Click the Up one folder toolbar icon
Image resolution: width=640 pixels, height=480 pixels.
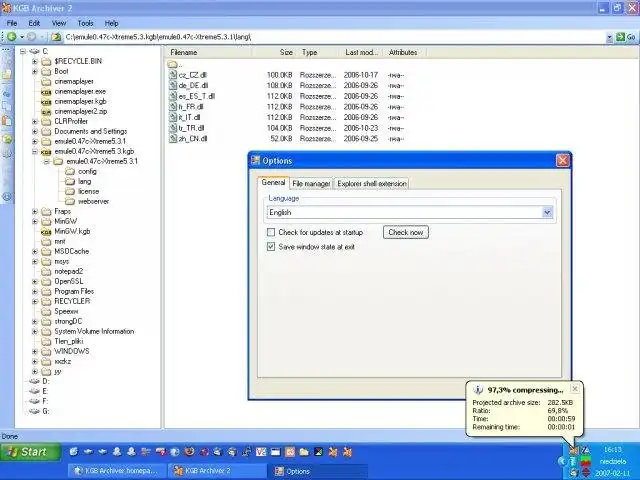pos(56,37)
